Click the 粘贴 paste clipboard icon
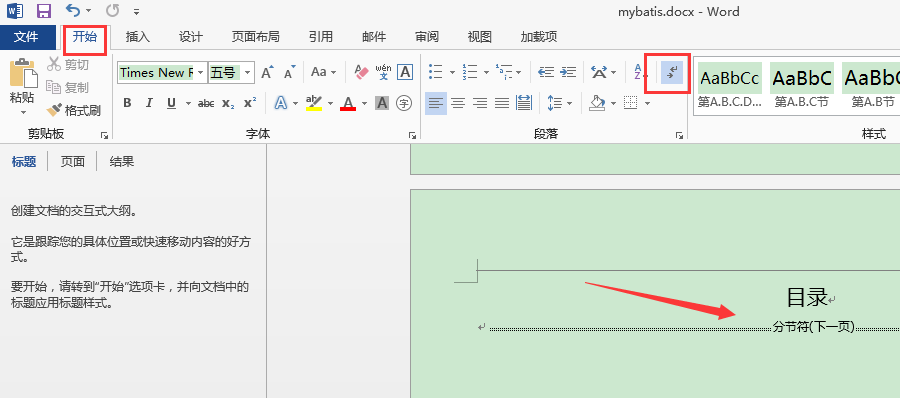The width and height of the screenshot is (900, 398). 23,74
